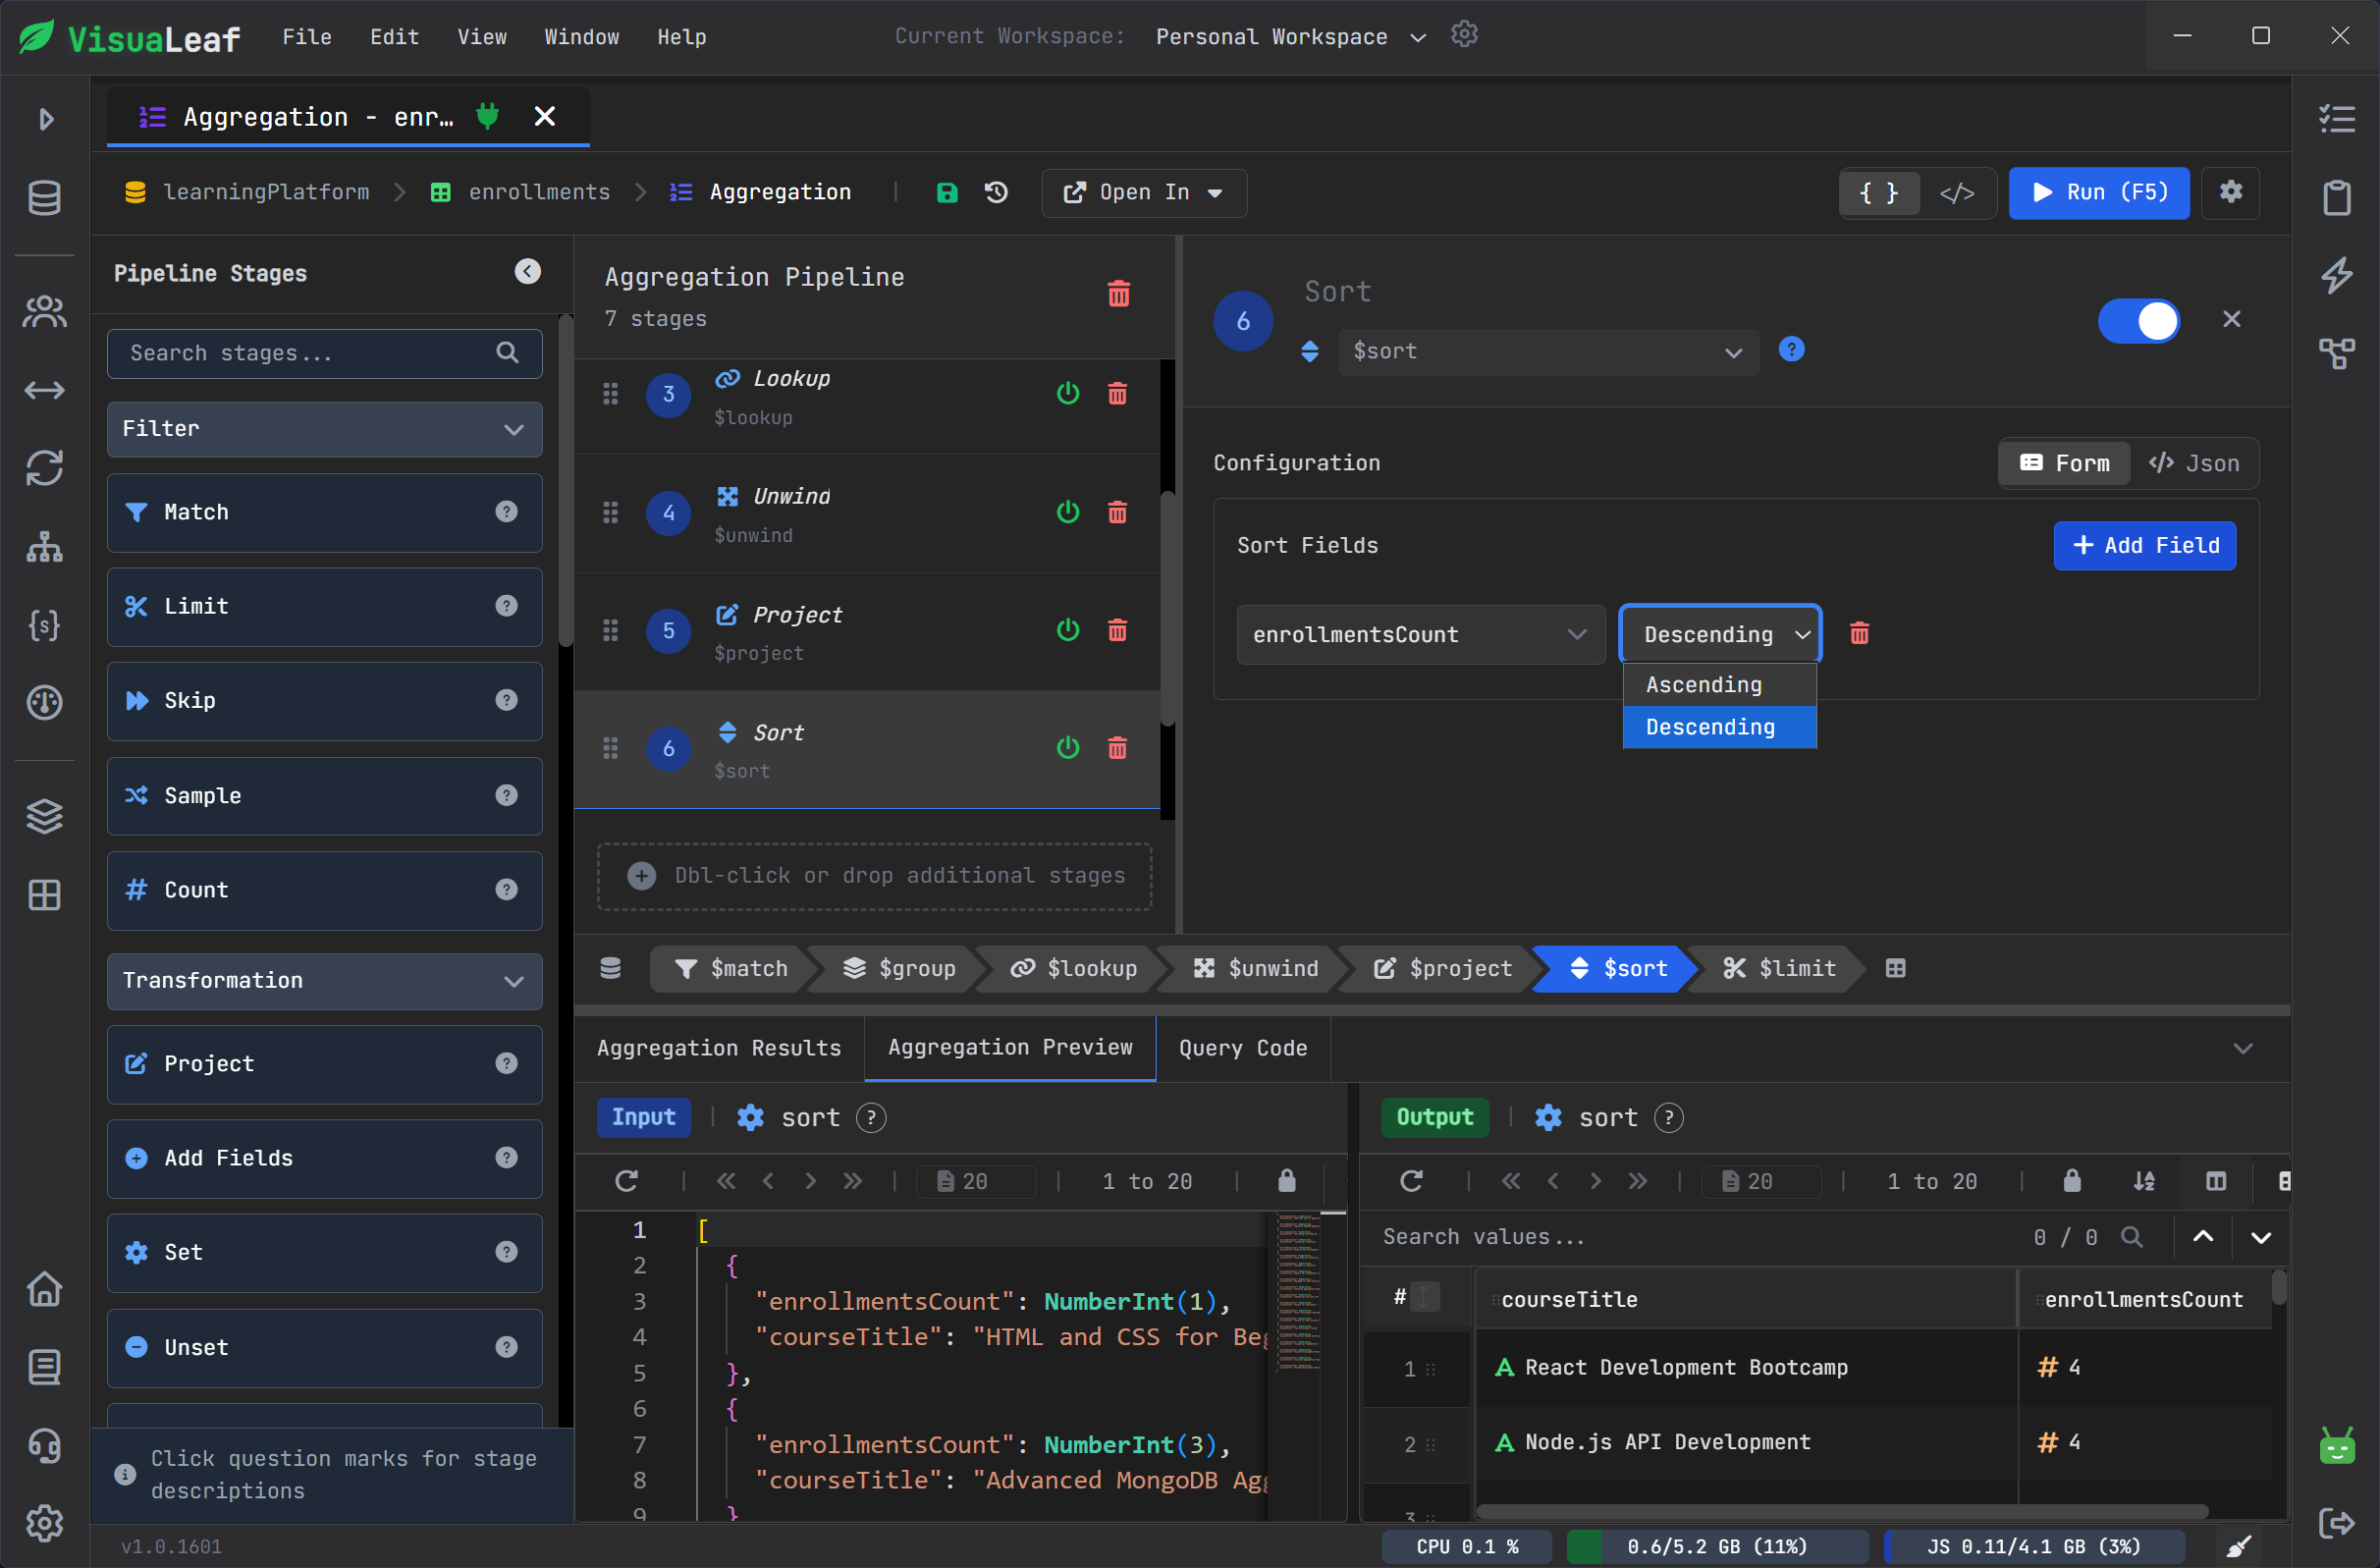Image resolution: width=2380 pixels, height=1568 pixels.
Task: Select Descending option in the list
Action: pos(1719,727)
